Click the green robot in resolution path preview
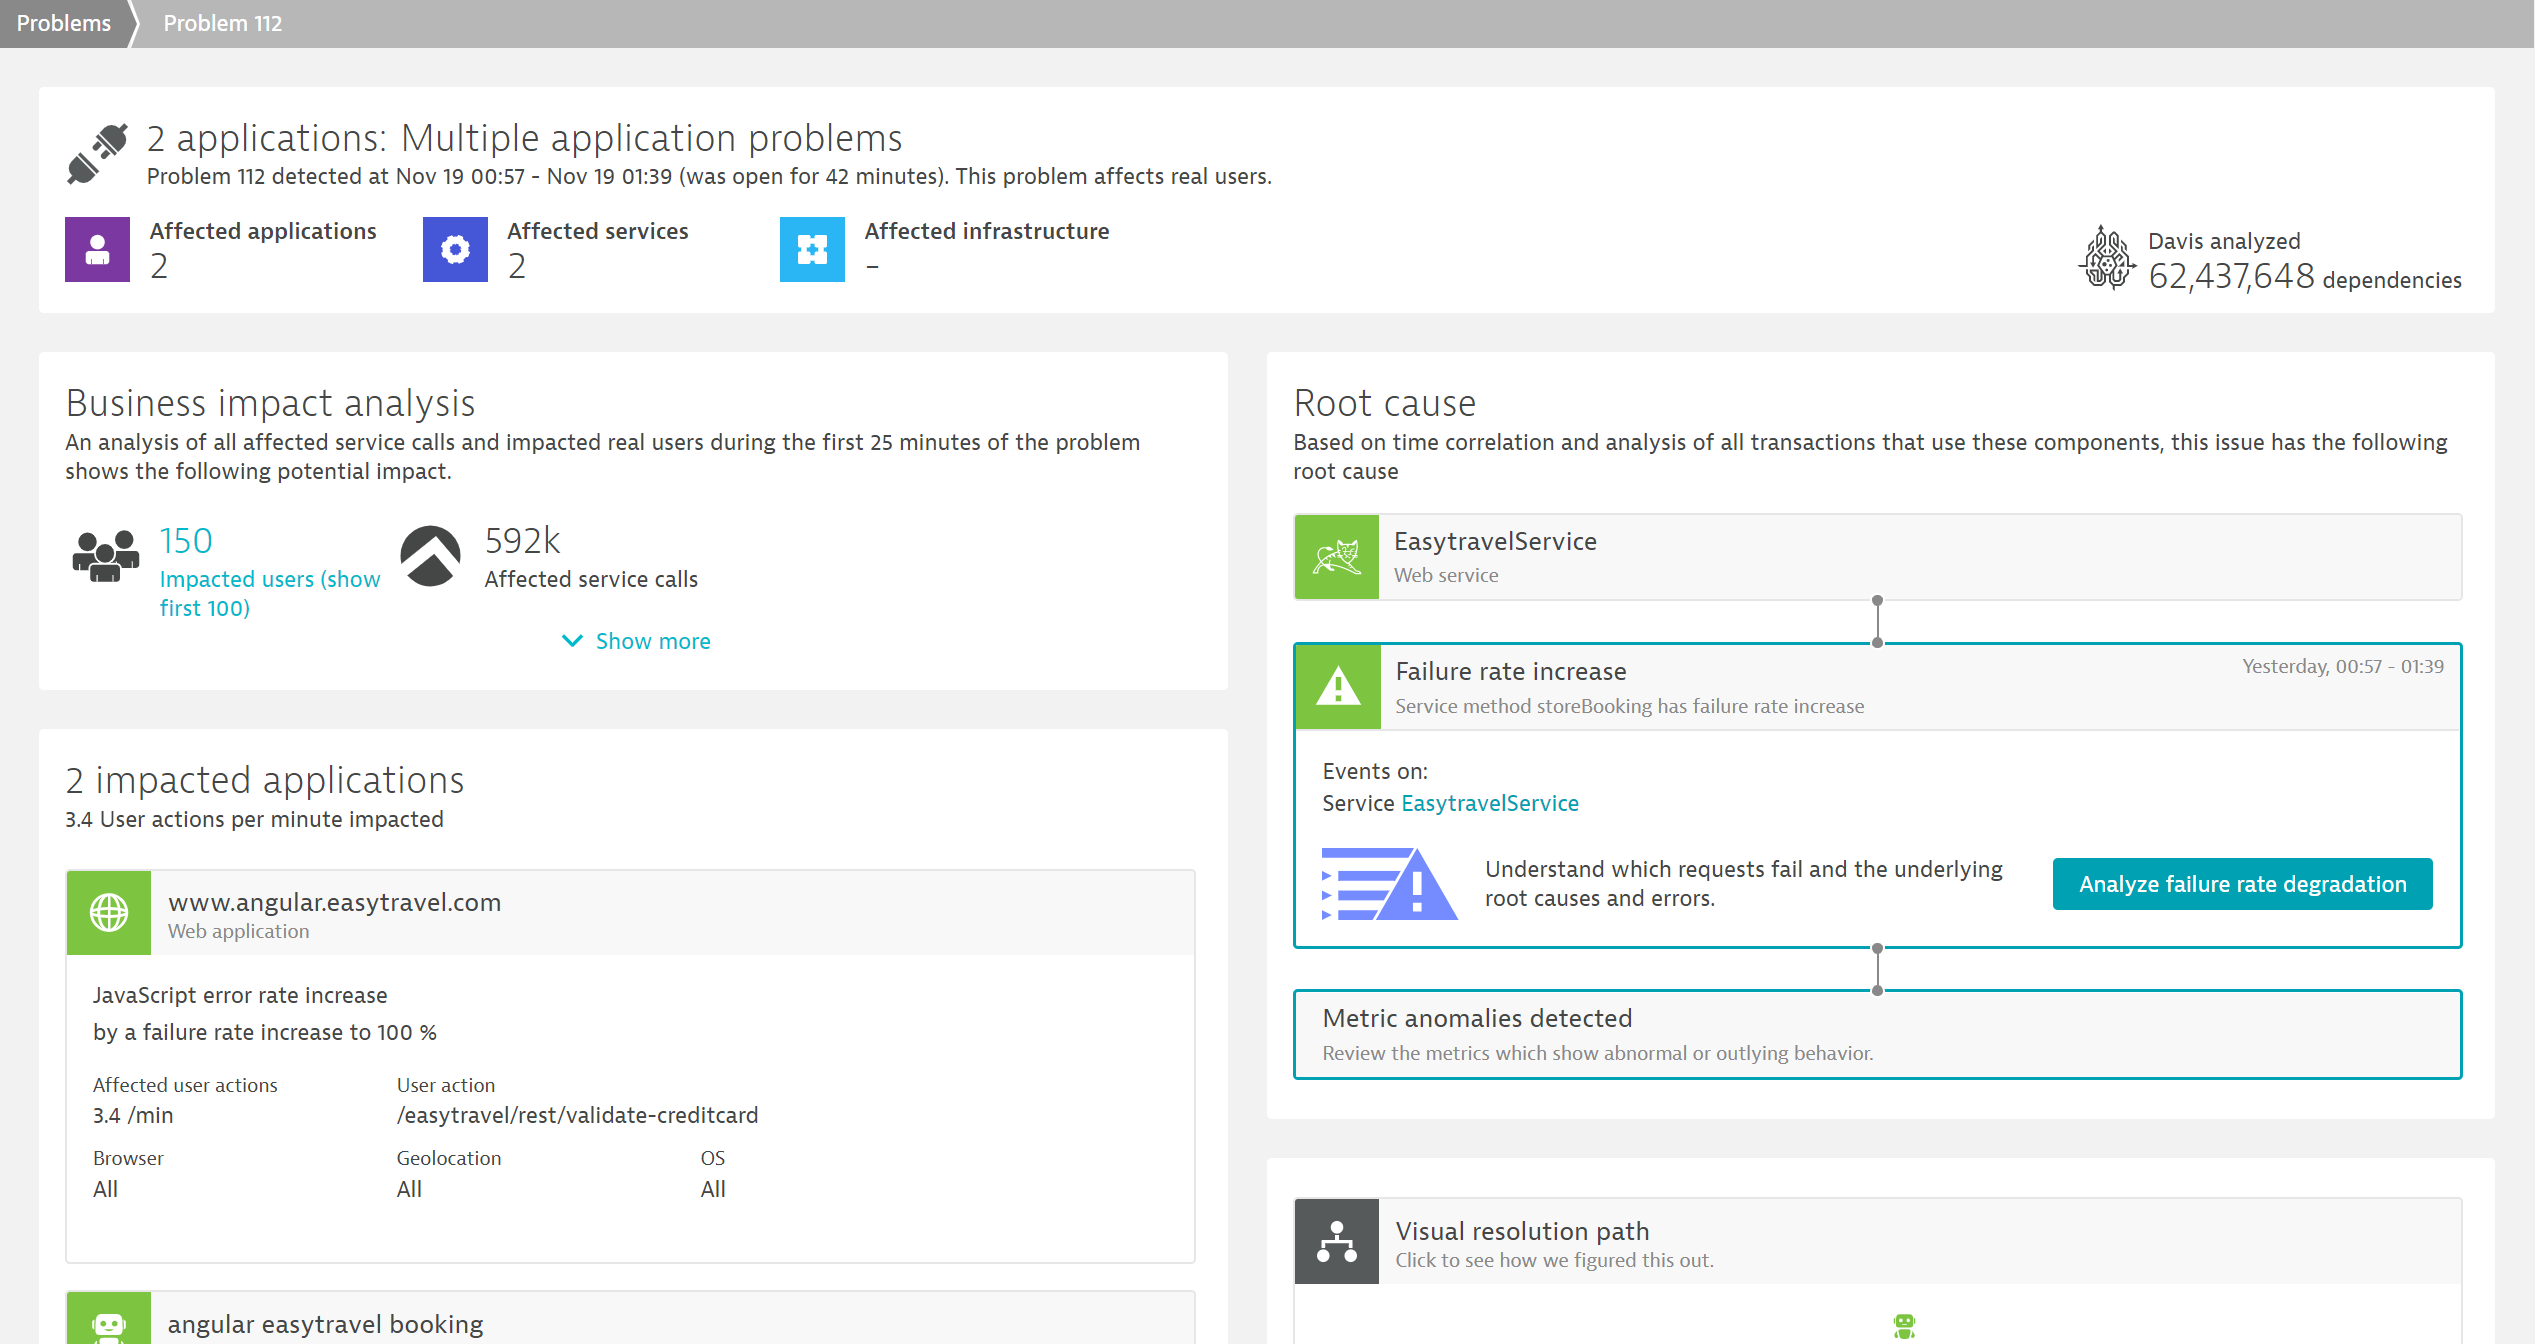This screenshot has height=1344, width=2535. point(1904,1326)
